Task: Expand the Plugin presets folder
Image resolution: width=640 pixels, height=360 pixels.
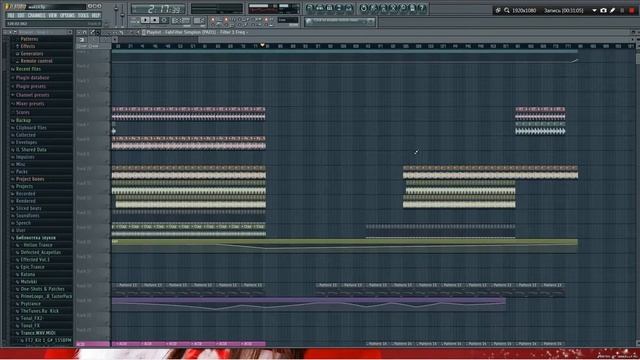Action: click(x=31, y=86)
